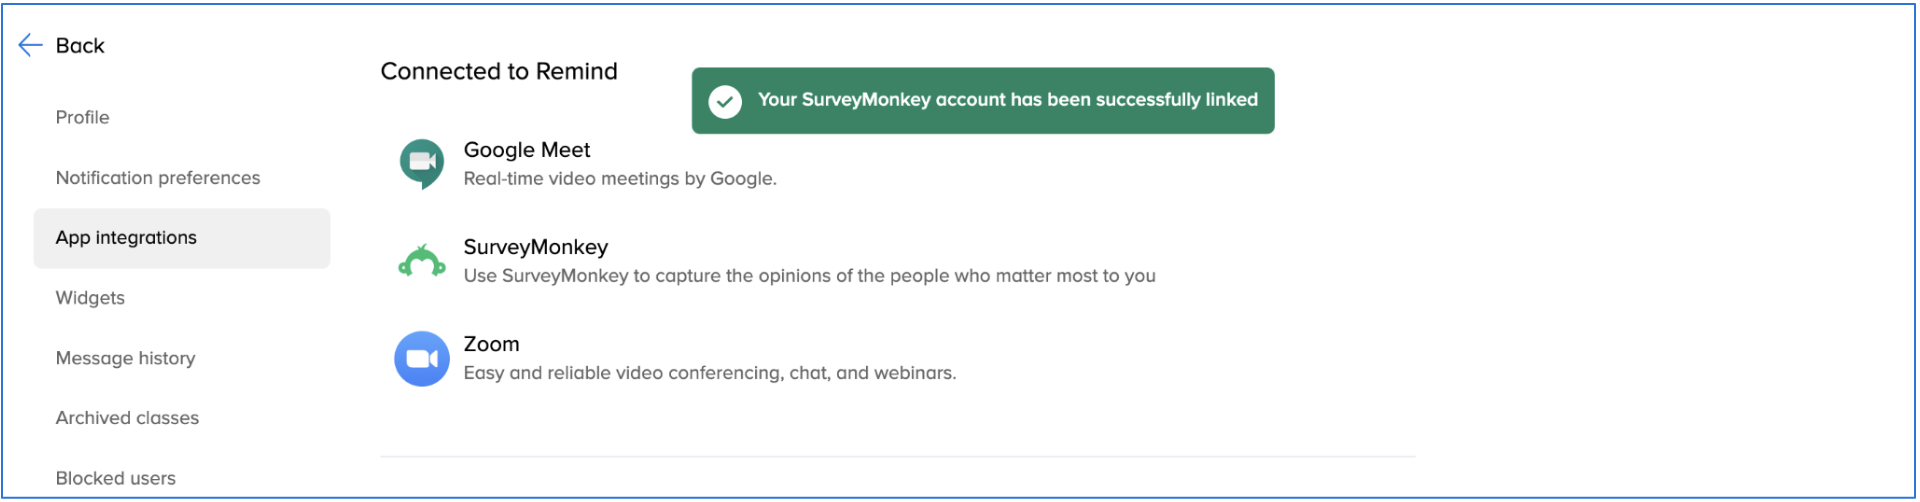Open Blocked users
The width and height of the screenshot is (1920, 502).
coord(115,478)
